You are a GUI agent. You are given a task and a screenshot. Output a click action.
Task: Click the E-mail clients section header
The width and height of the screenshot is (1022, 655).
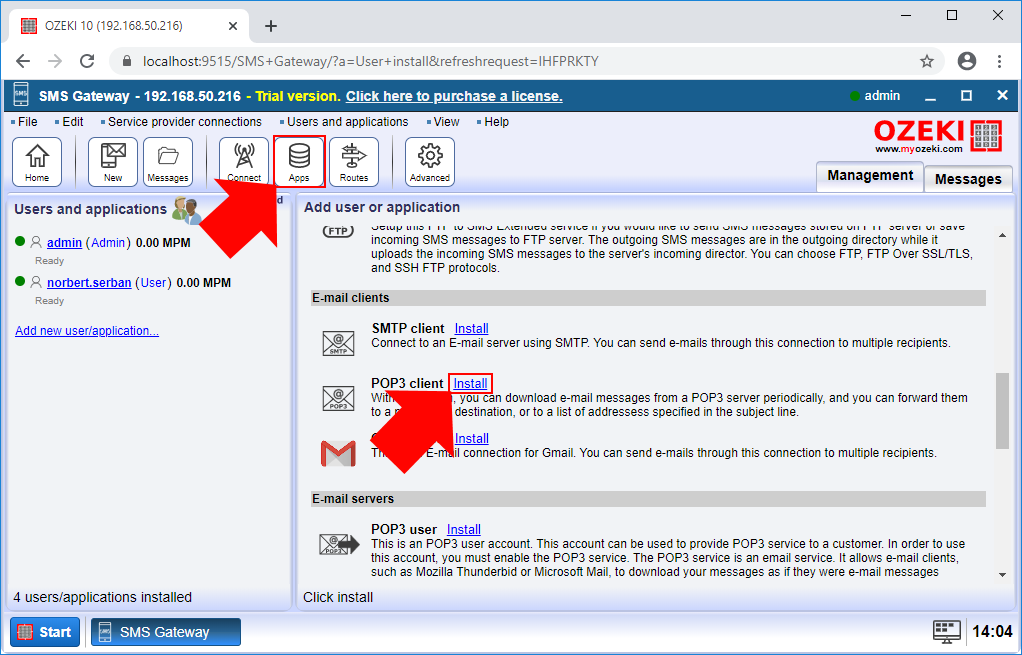click(648, 298)
